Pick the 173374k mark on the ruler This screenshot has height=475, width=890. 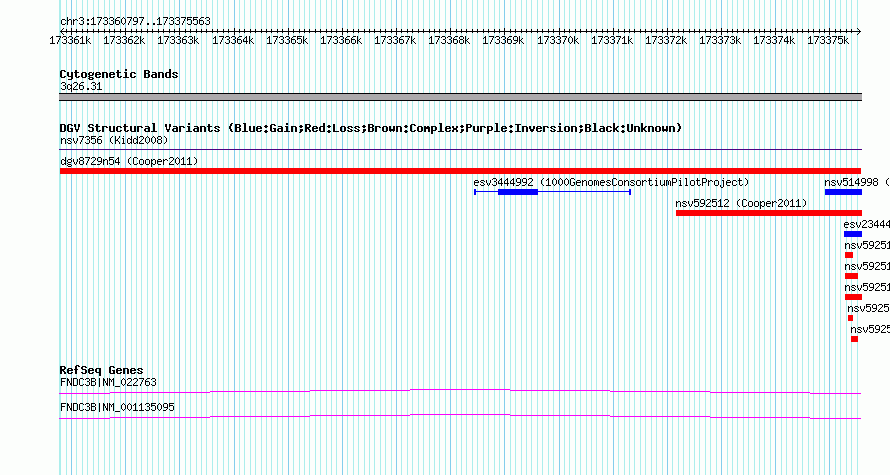(774, 41)
